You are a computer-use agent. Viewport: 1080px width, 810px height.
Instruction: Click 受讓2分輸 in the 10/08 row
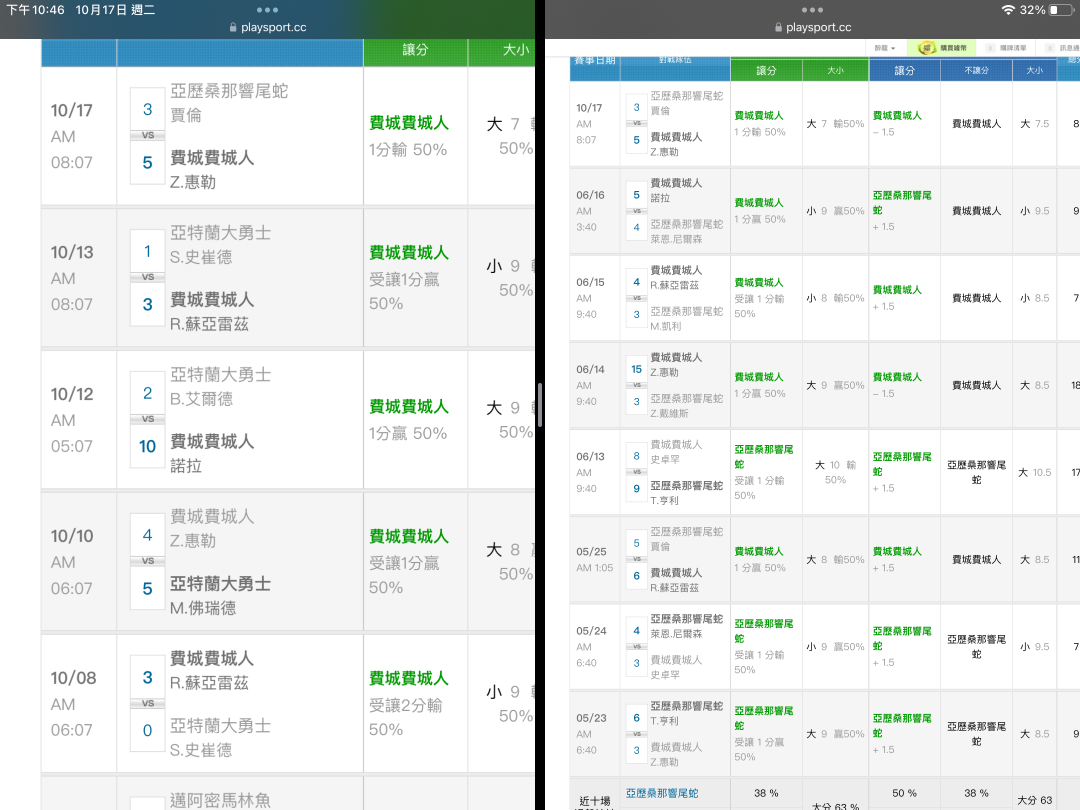click(406, 705)
